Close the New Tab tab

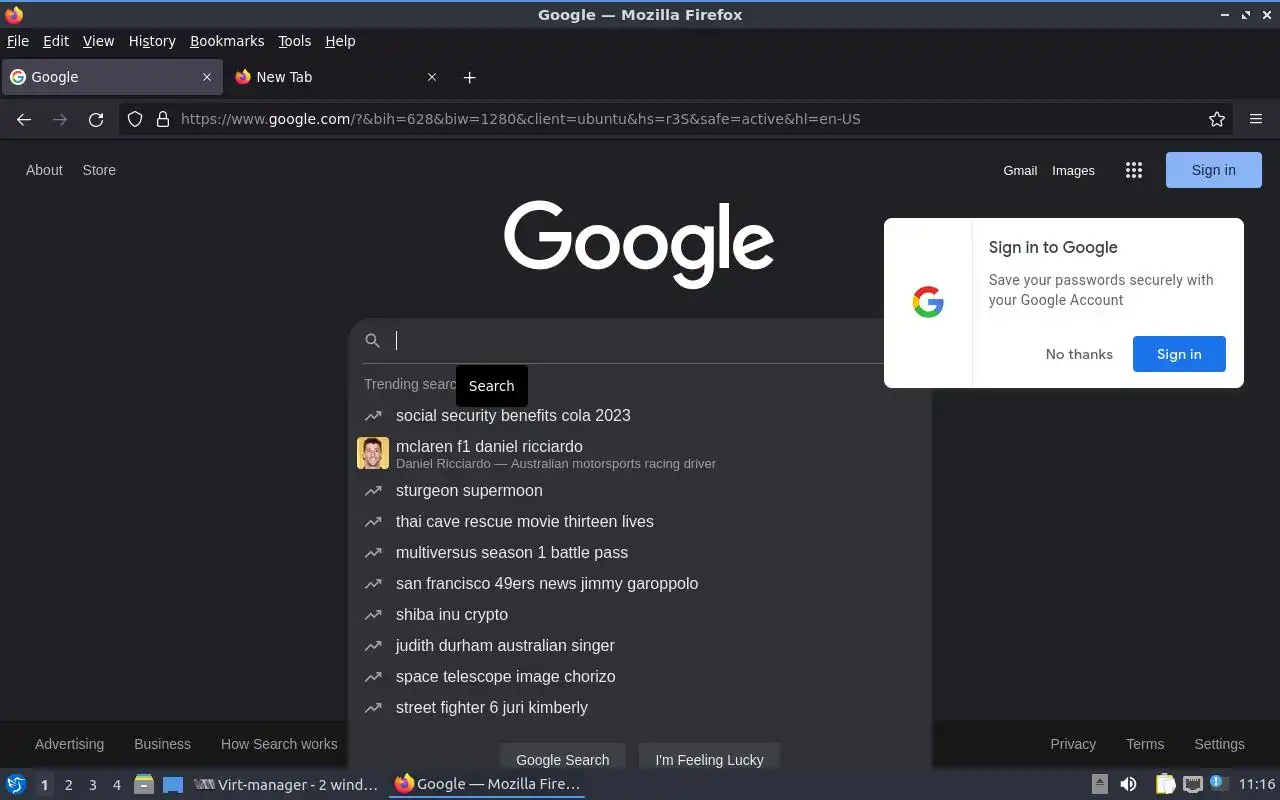pos(432,77)
